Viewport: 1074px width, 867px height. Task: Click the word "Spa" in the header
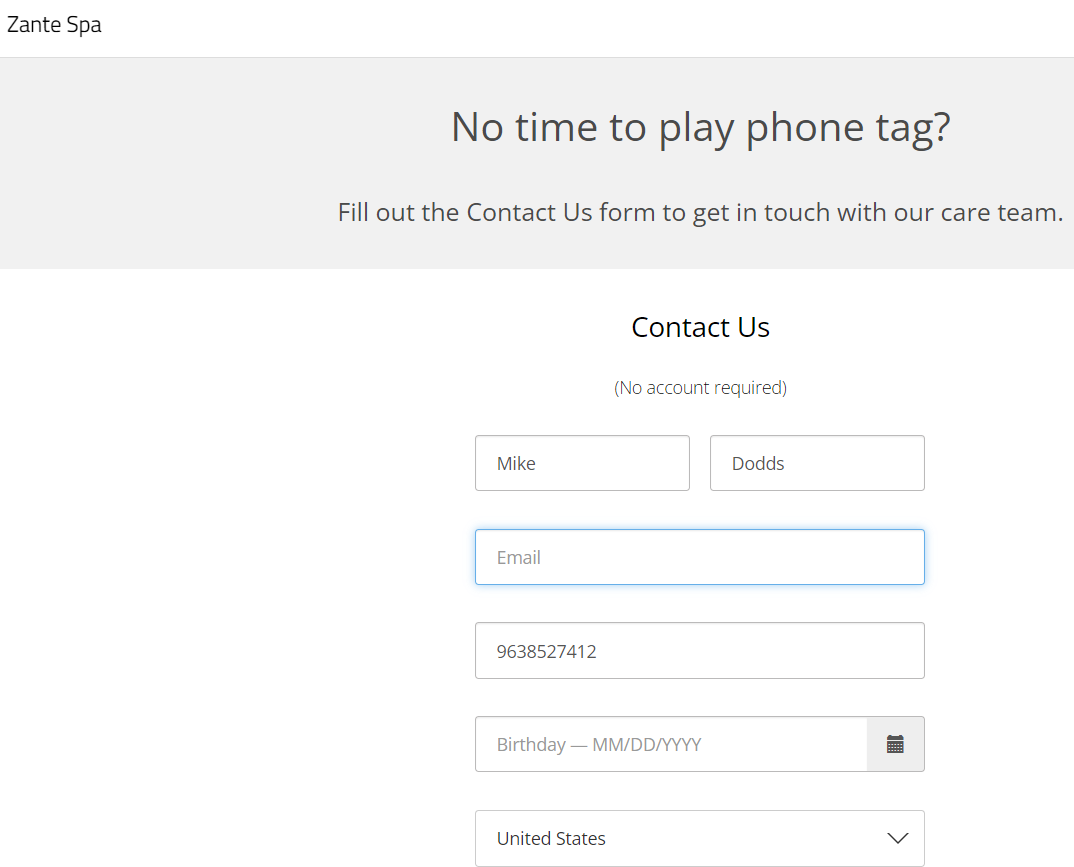(84, 25)
